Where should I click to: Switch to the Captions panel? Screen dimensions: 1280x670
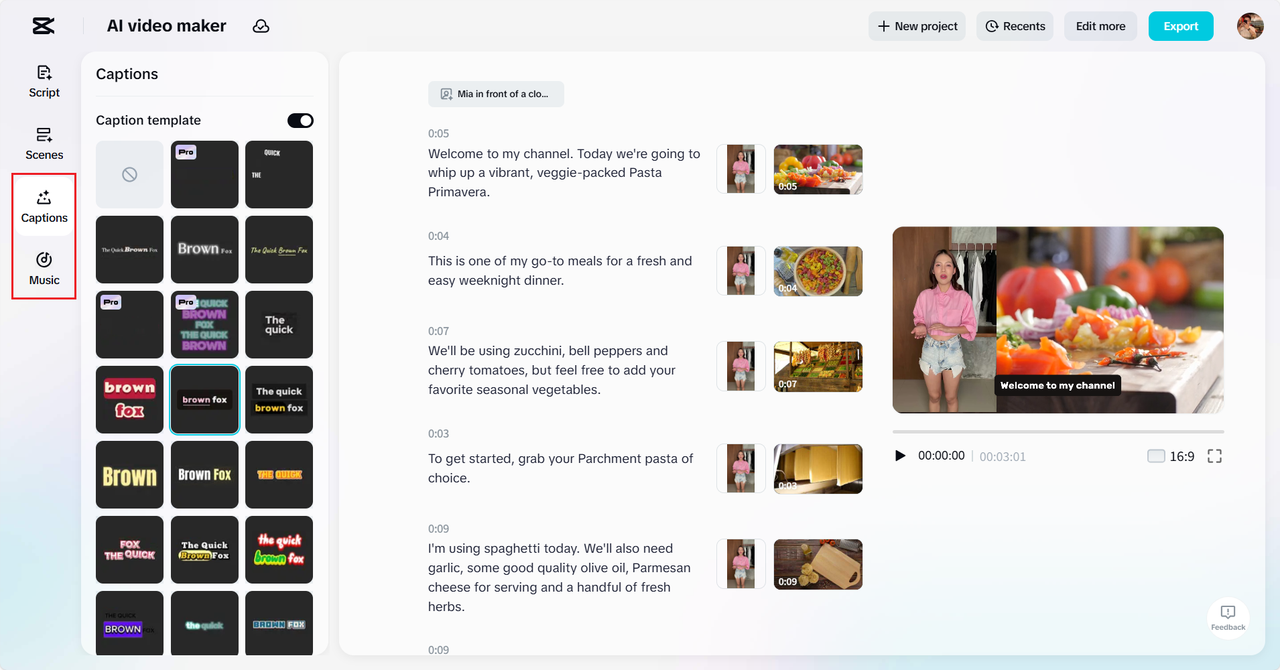pyautogui.click(x=44, y=207)
